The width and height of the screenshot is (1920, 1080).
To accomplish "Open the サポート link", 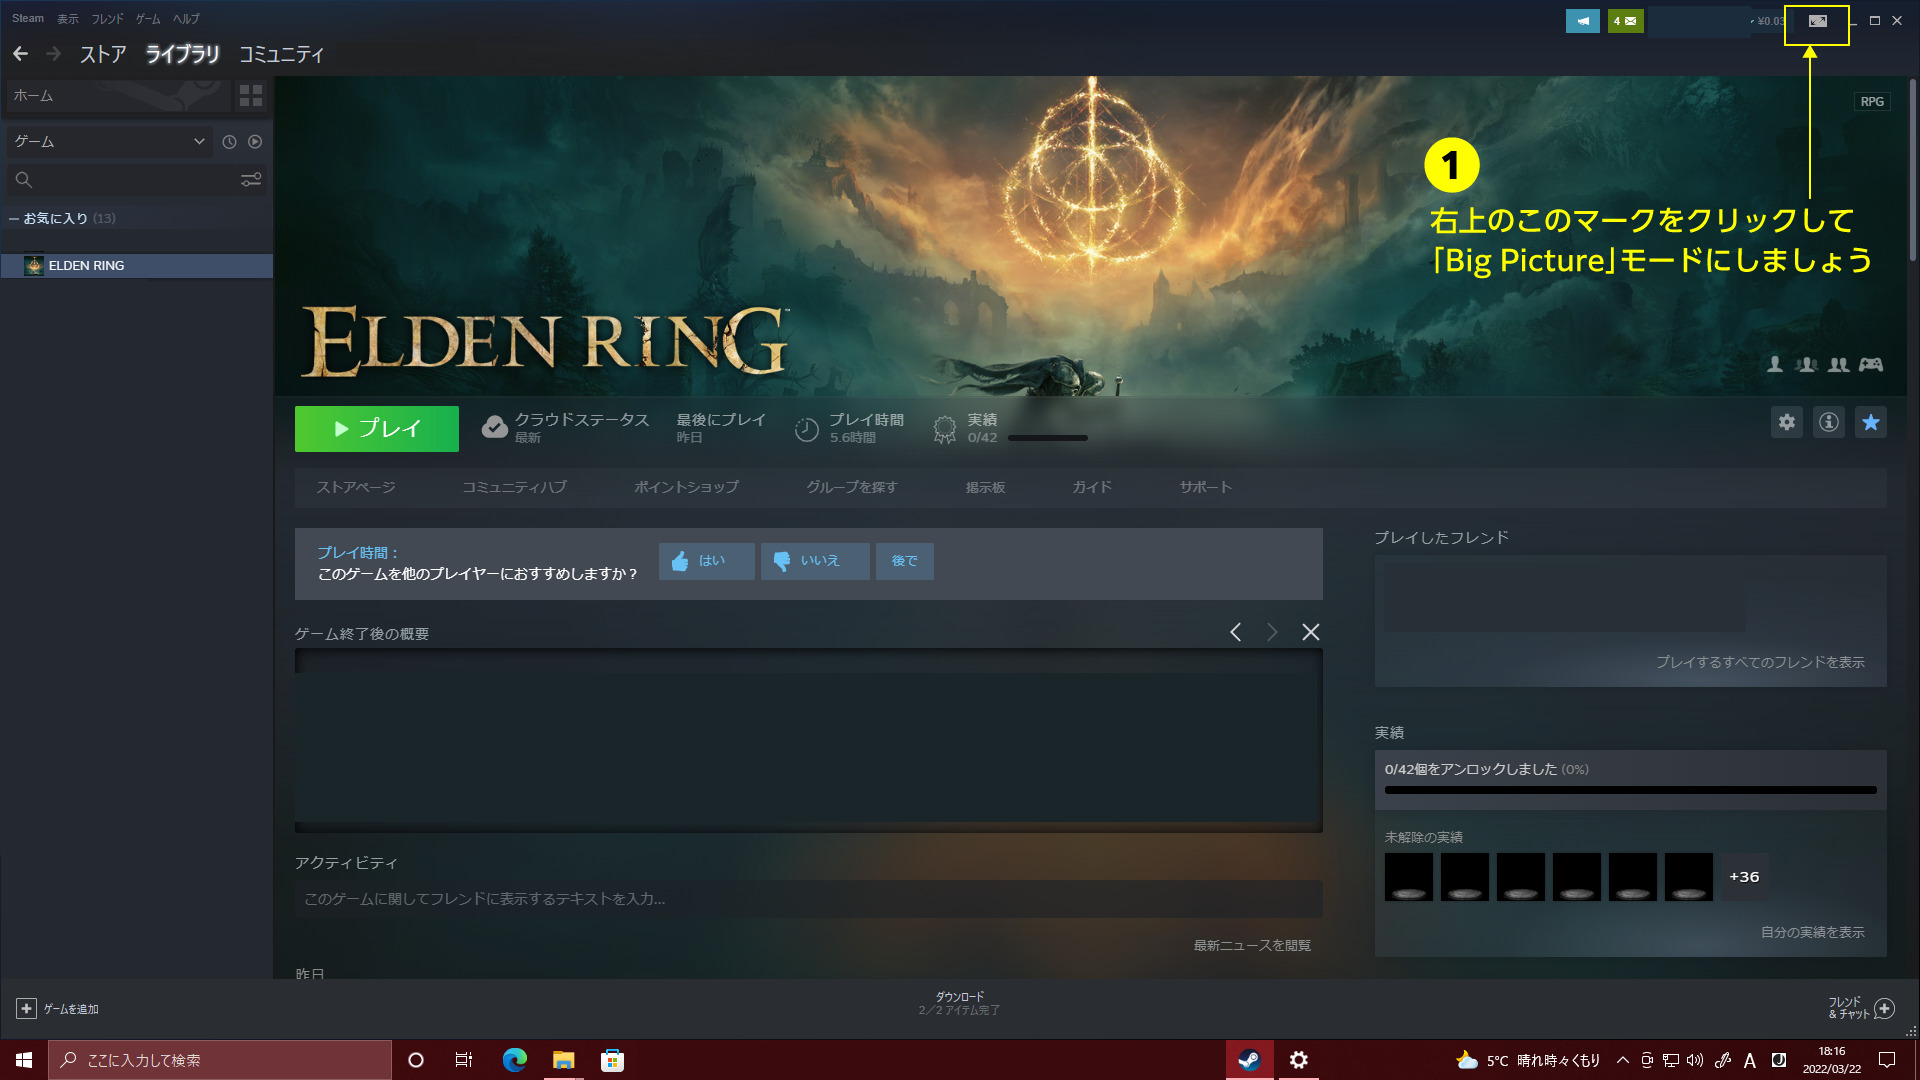I will 1205,487.
